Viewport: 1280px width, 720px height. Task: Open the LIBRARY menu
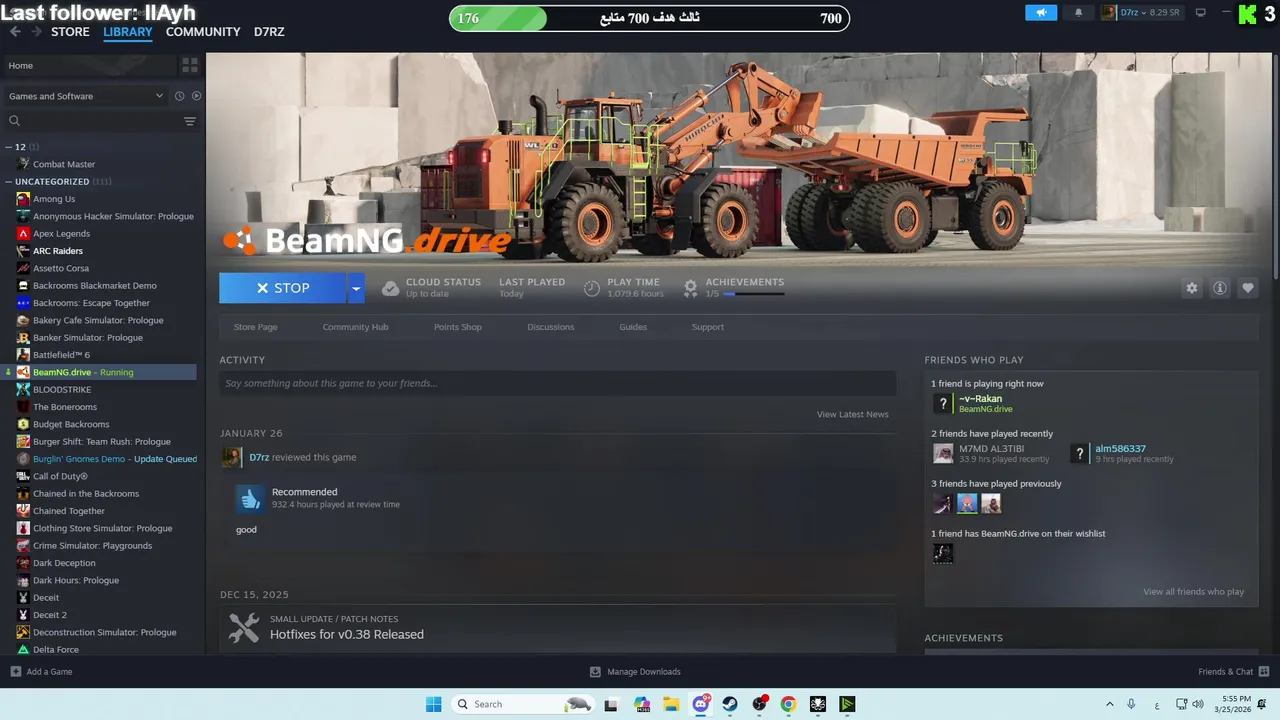click(128, 32)
